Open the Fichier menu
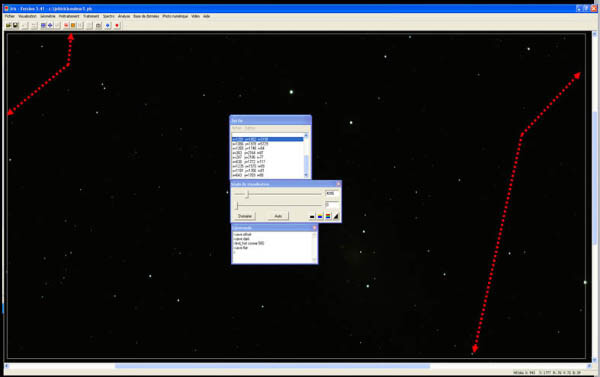The width and height of the screenshot is (600, 377). [10, 16]
